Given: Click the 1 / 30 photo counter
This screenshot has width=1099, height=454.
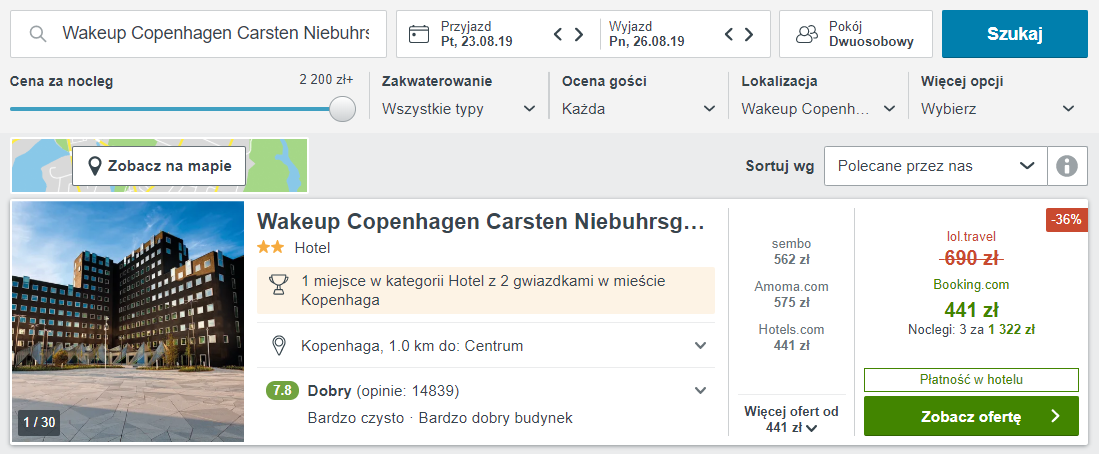Looking at the screenshot, I should tap(39, 422).
